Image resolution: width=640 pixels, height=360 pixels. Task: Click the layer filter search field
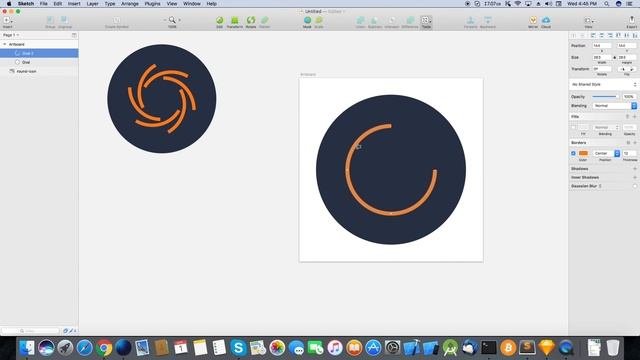click(31, 331)
